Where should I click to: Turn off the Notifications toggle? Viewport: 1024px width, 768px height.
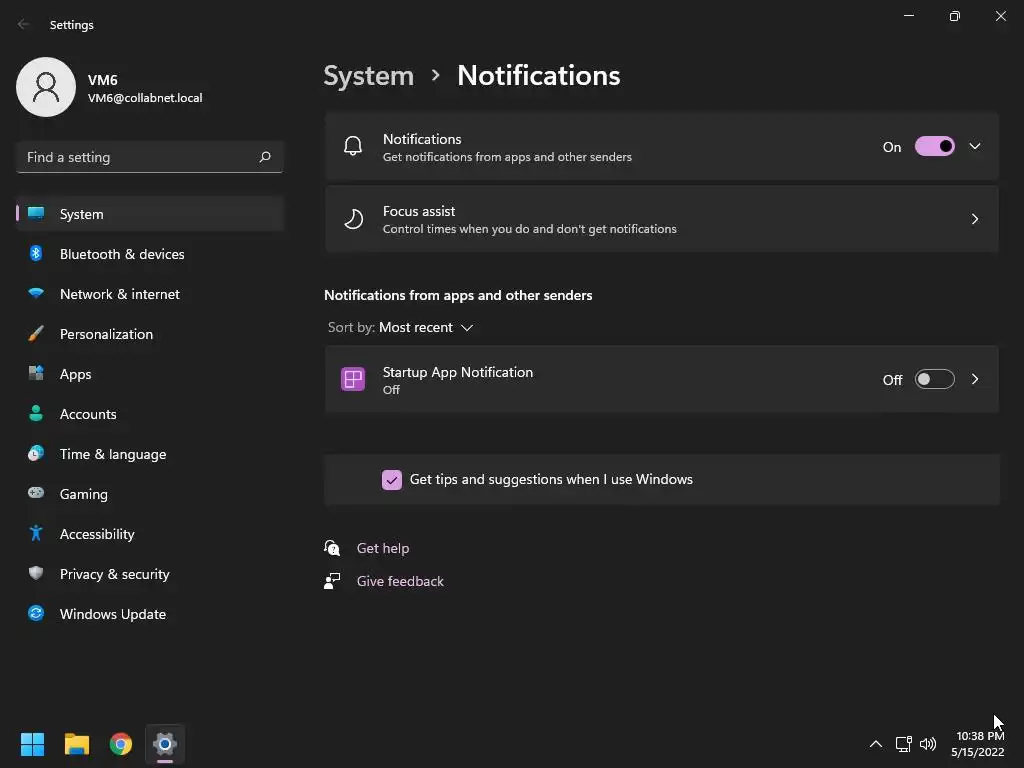(935, 147)
